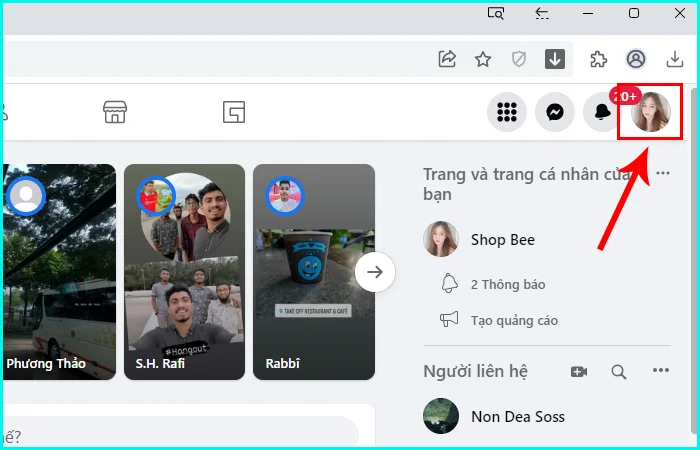The height and width of the screenshot is (450, 700).
Task: Minimize the browser window
Action: click(x=588, y=13)
